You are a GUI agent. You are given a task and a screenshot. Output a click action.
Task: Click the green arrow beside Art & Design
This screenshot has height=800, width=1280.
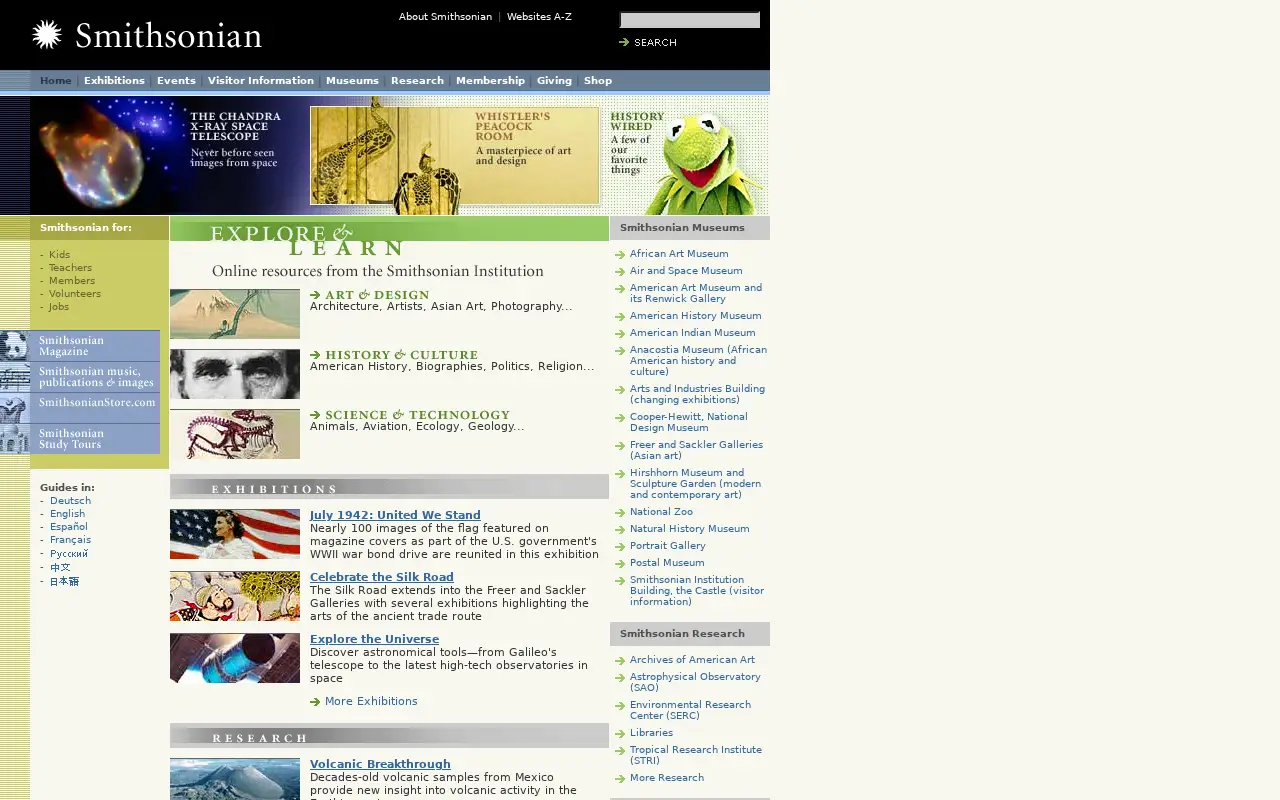coord(315,295)
